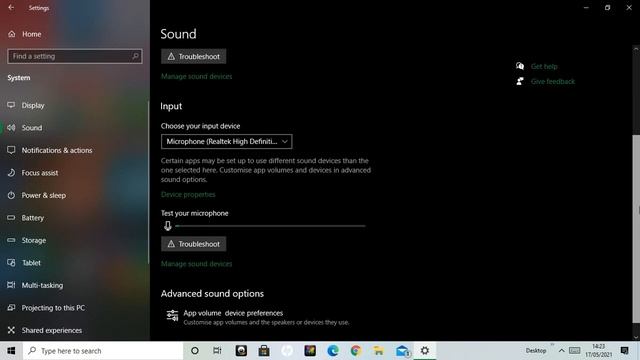The height and width of the screenshot is (360, 640).
Task: Open Focus assist settings
Action: pyautogui.click(x=40, y=173)
